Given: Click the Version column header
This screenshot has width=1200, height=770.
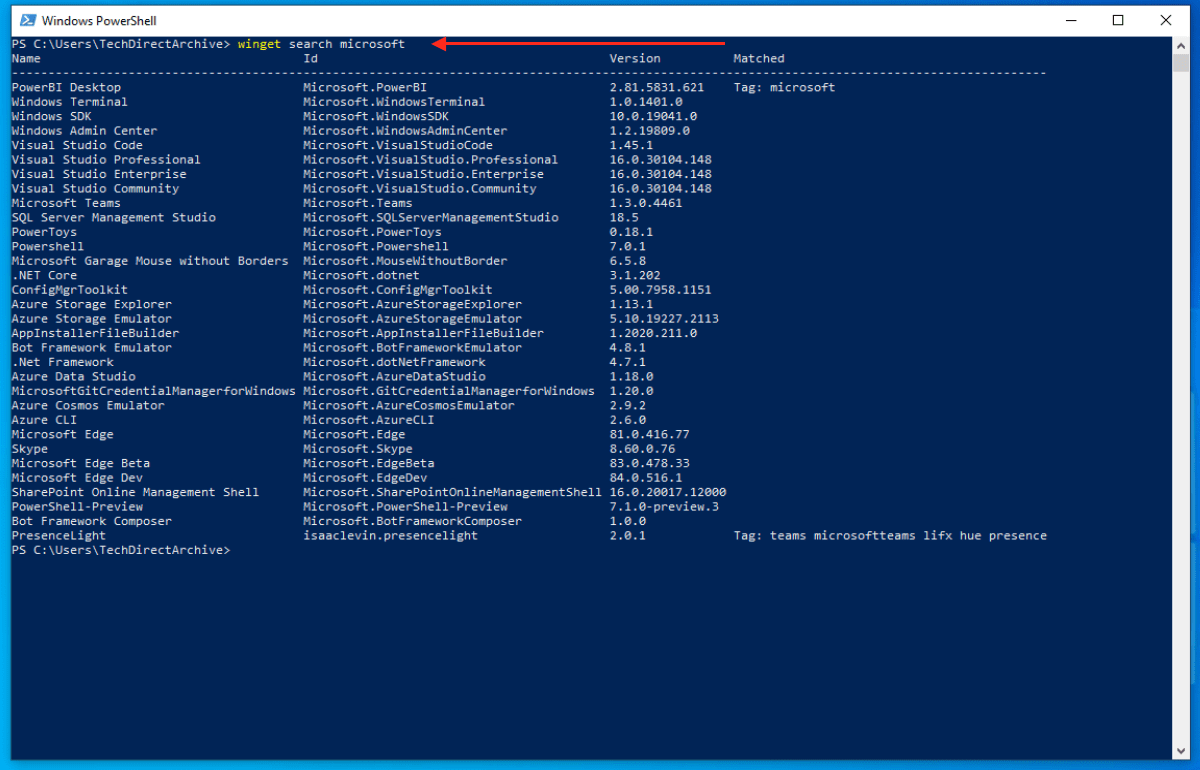Looking at the screenshot, I should [x=635, y=59].
